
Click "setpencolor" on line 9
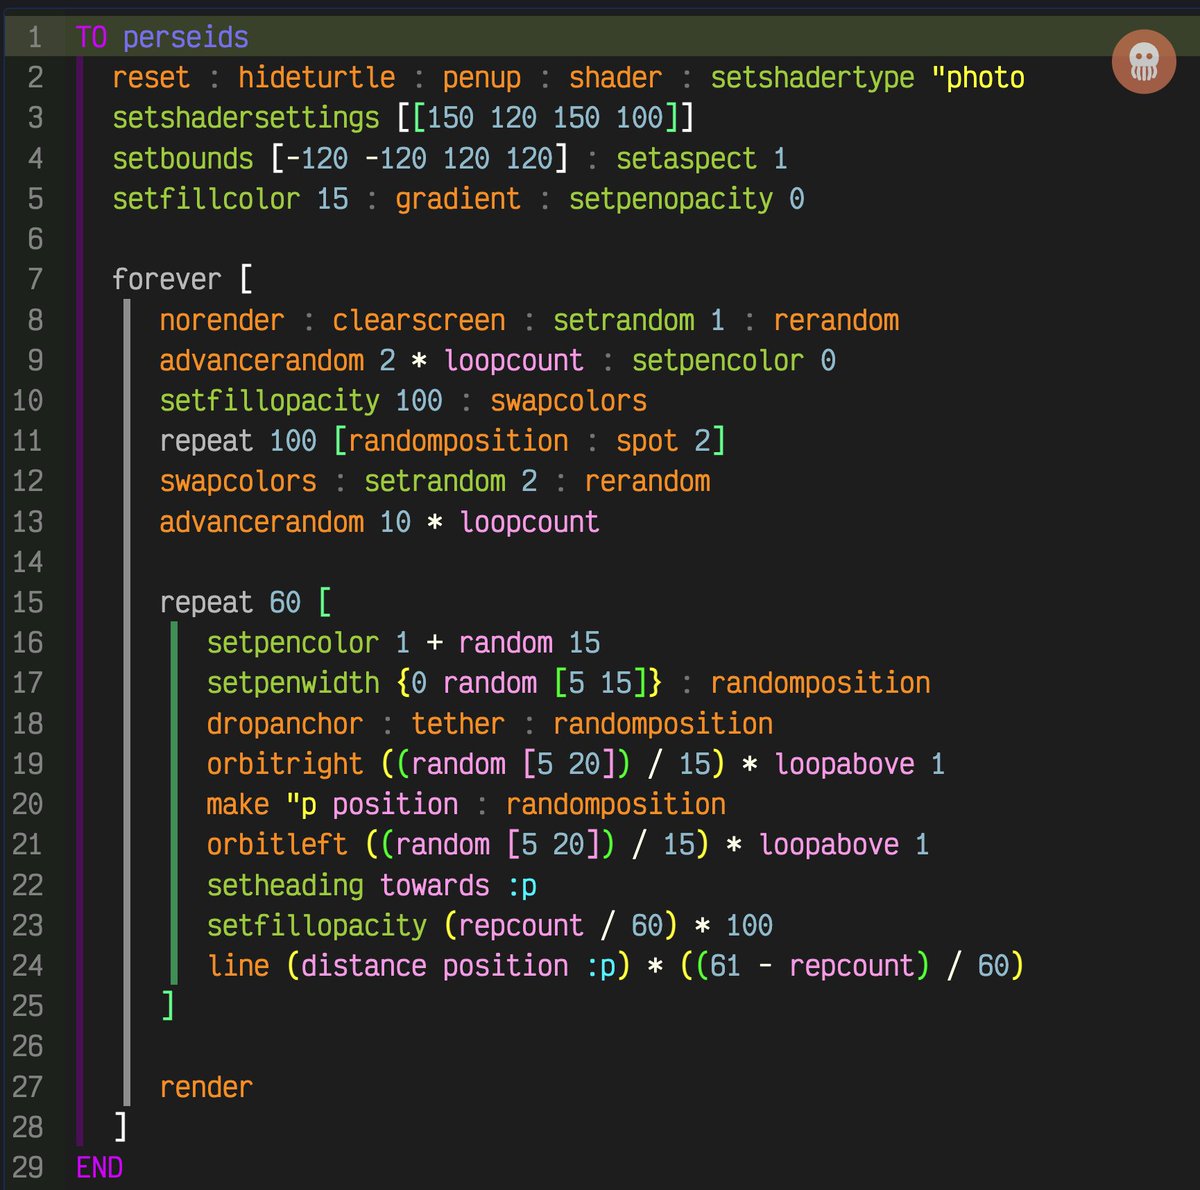[718, 361]
